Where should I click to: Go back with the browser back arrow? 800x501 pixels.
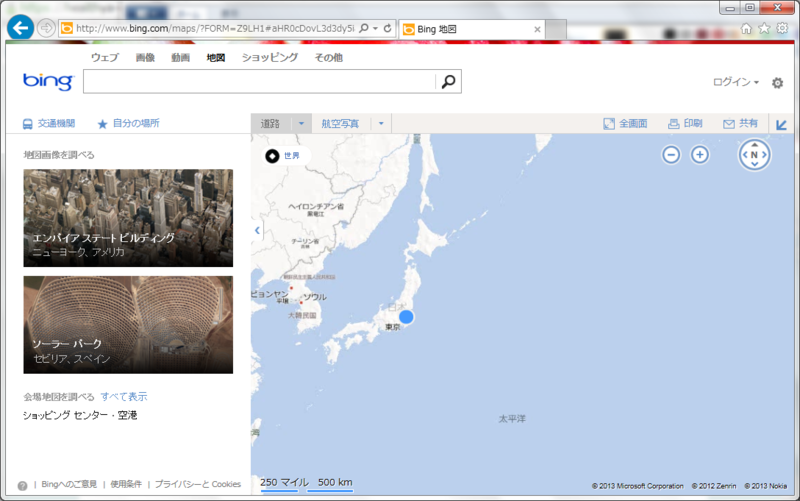20,28
